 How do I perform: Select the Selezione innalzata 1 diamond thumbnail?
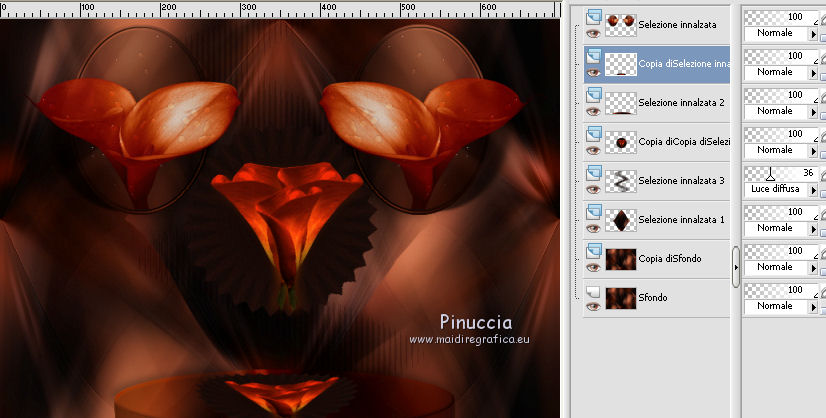coord(620,219)
